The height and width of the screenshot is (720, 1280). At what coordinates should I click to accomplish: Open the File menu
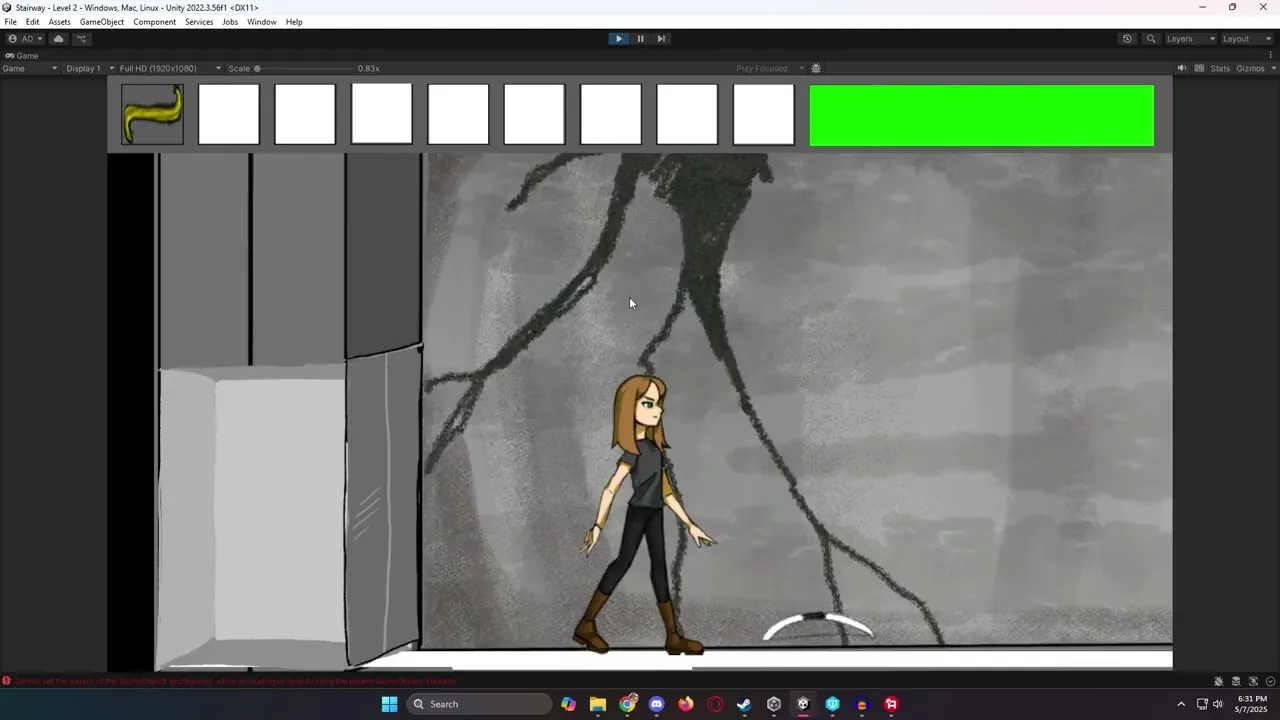[10, 22]
